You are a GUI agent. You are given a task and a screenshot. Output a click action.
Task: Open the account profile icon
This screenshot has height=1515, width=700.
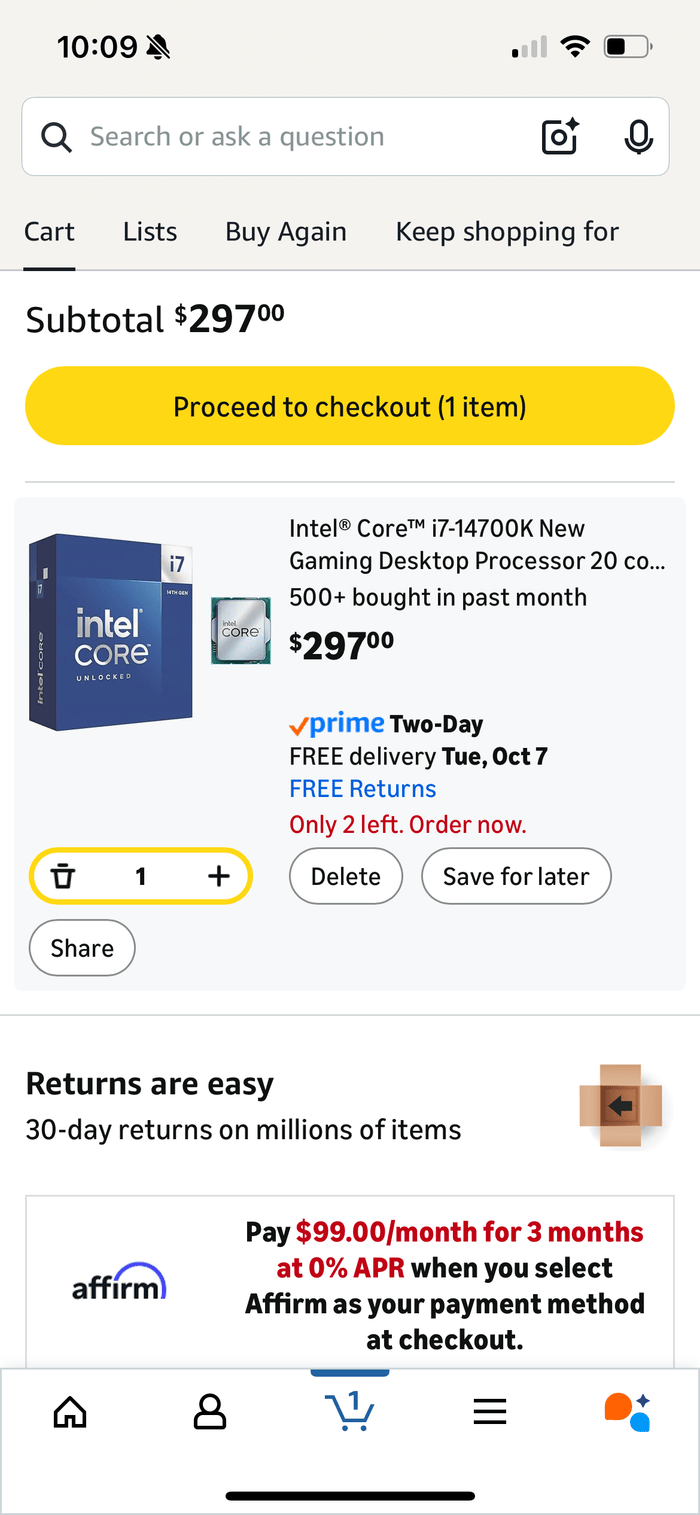pyautogui.click(x=210, y=1411)
